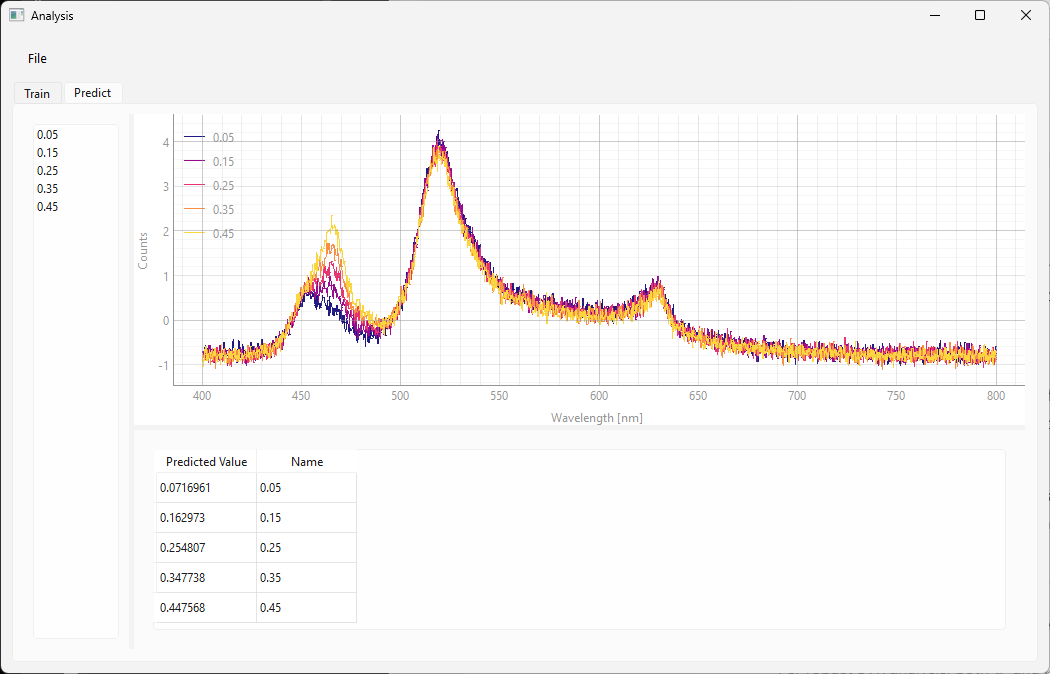Pick 0.35 in the left sample list
The height and width of the screenshot is (674, 1050).
tap(47, 188)
